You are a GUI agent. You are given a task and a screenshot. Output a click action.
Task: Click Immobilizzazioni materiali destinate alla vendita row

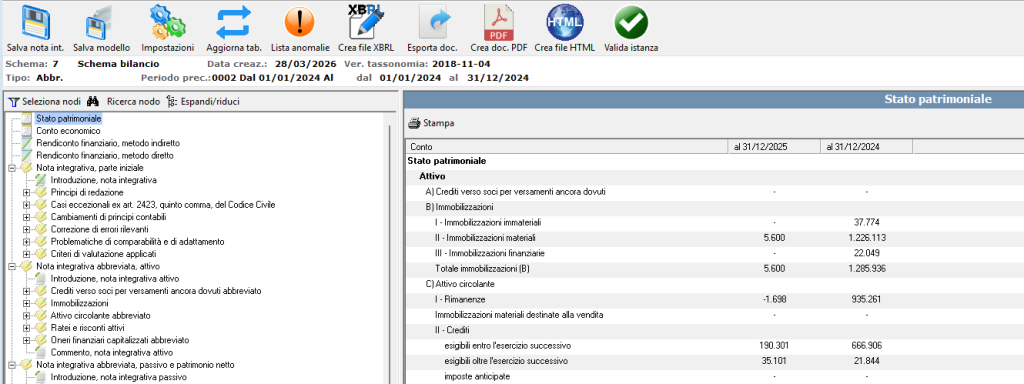(x=714, y=315)
